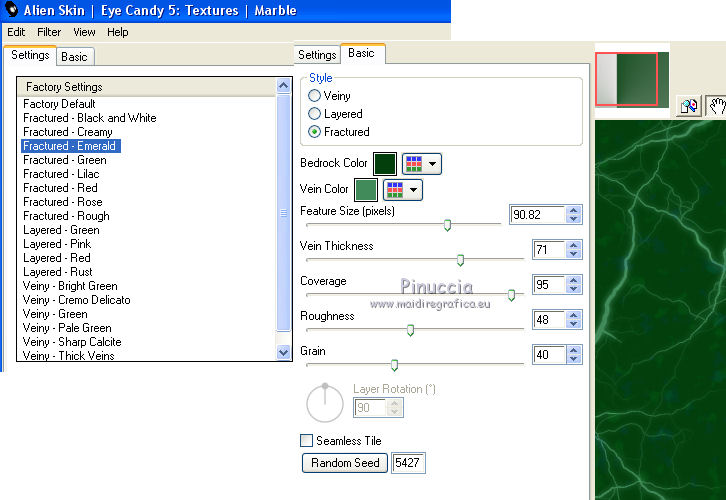
Task: Click the Random Seed button
Action: (x=344, y=462)
